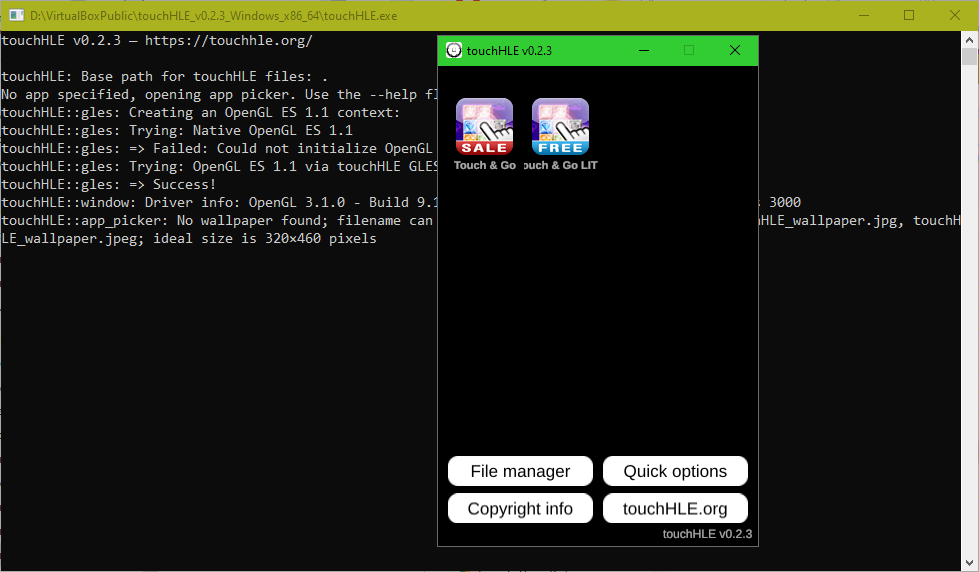This screenshot has width=979, height=572.
Task: Open the File manager button
Action: click(520, 471)
